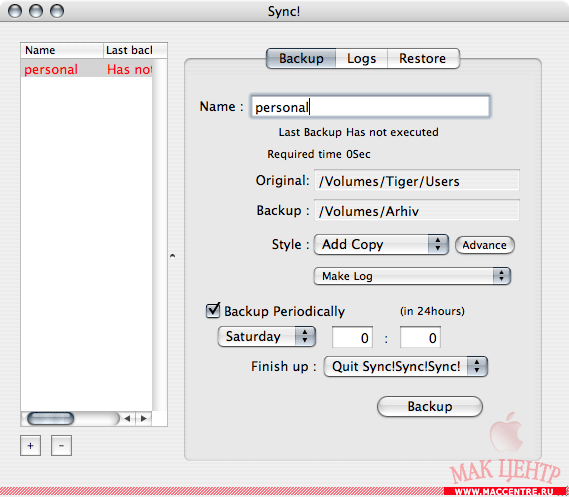Screen dimensions: 569x497
Task: Switch to the Logs tab
Action: pos(361,58)
